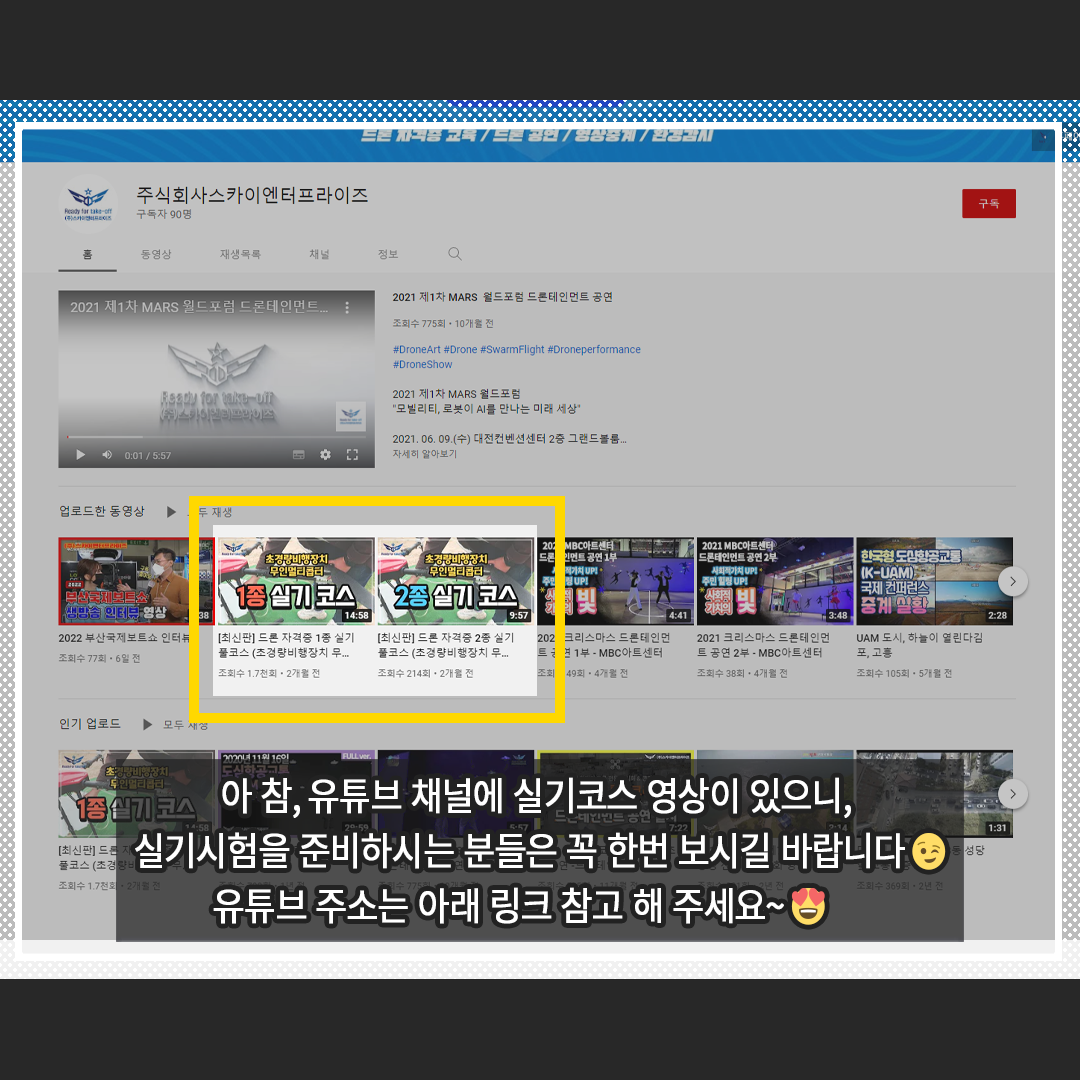Mute the featured video volume icon
The image size is (1080, 1080).
coord(107,455)
